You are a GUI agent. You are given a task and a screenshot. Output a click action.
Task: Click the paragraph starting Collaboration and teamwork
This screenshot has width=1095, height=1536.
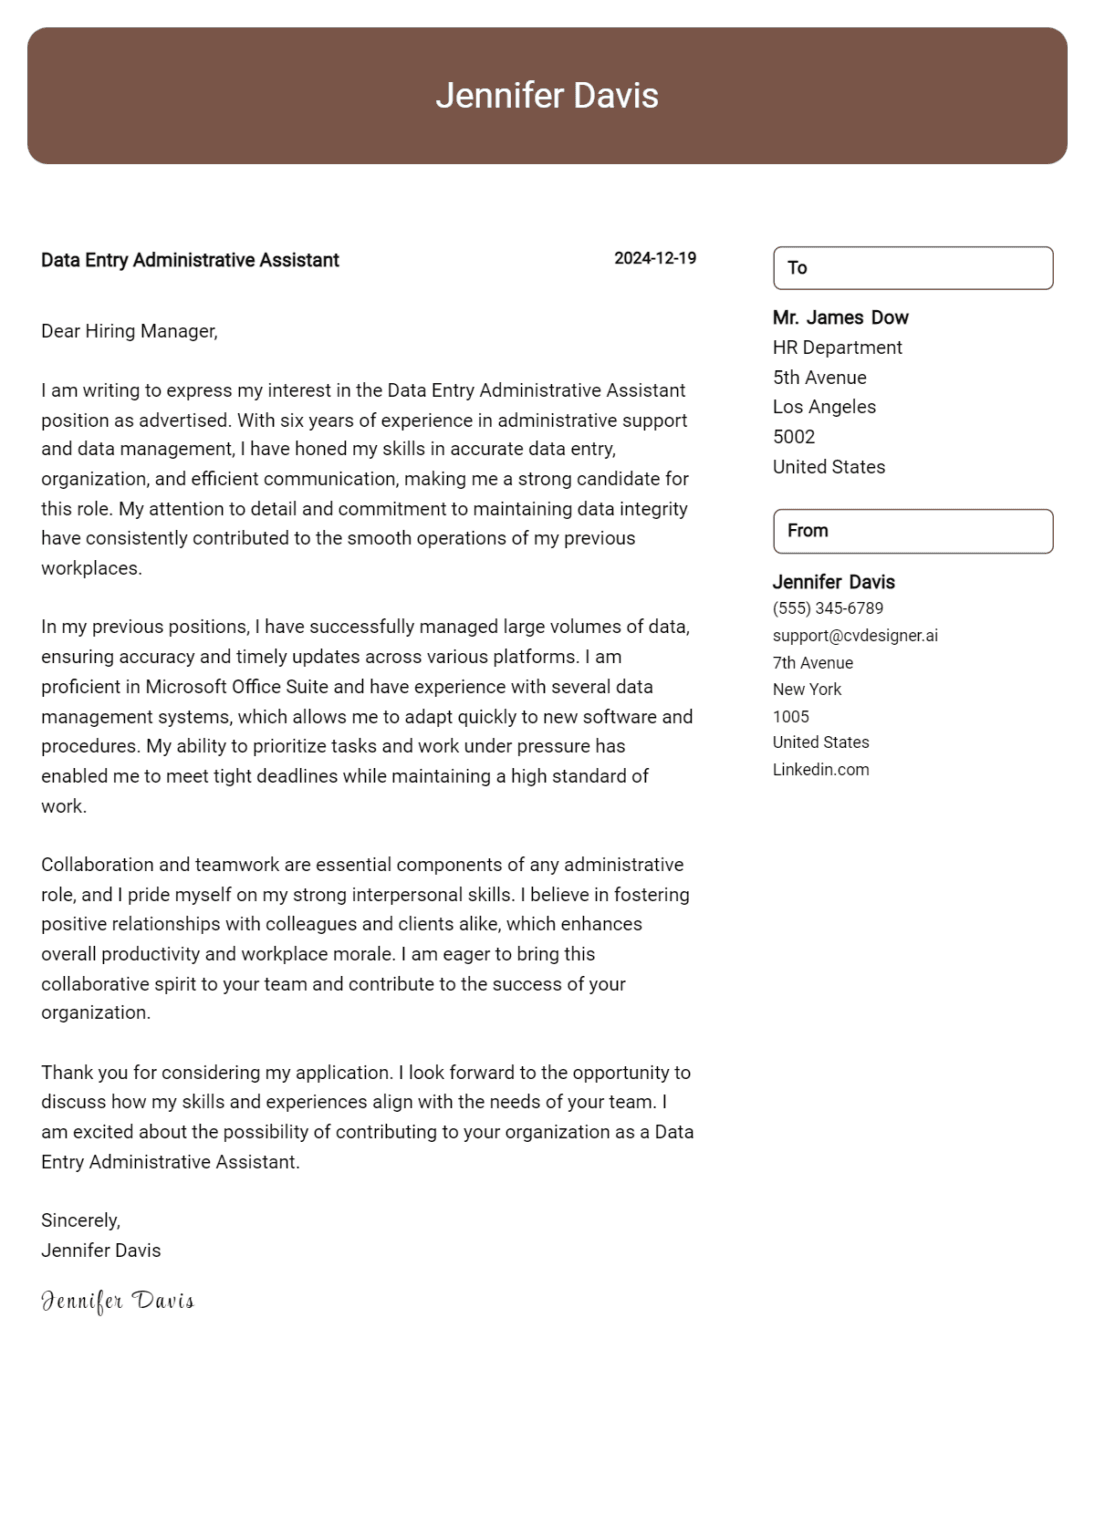point(365,938)
